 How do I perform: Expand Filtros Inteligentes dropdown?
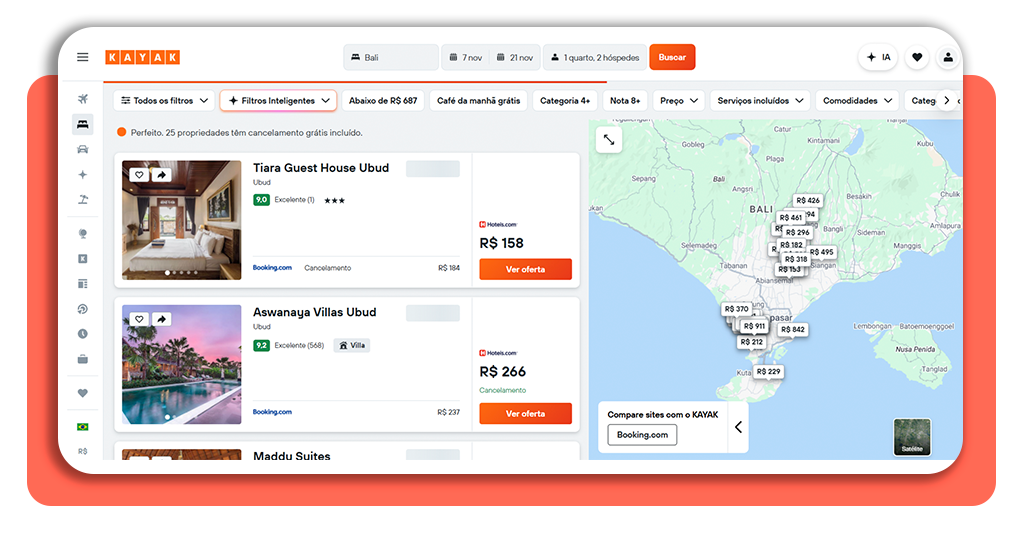(x=278, y=101)
